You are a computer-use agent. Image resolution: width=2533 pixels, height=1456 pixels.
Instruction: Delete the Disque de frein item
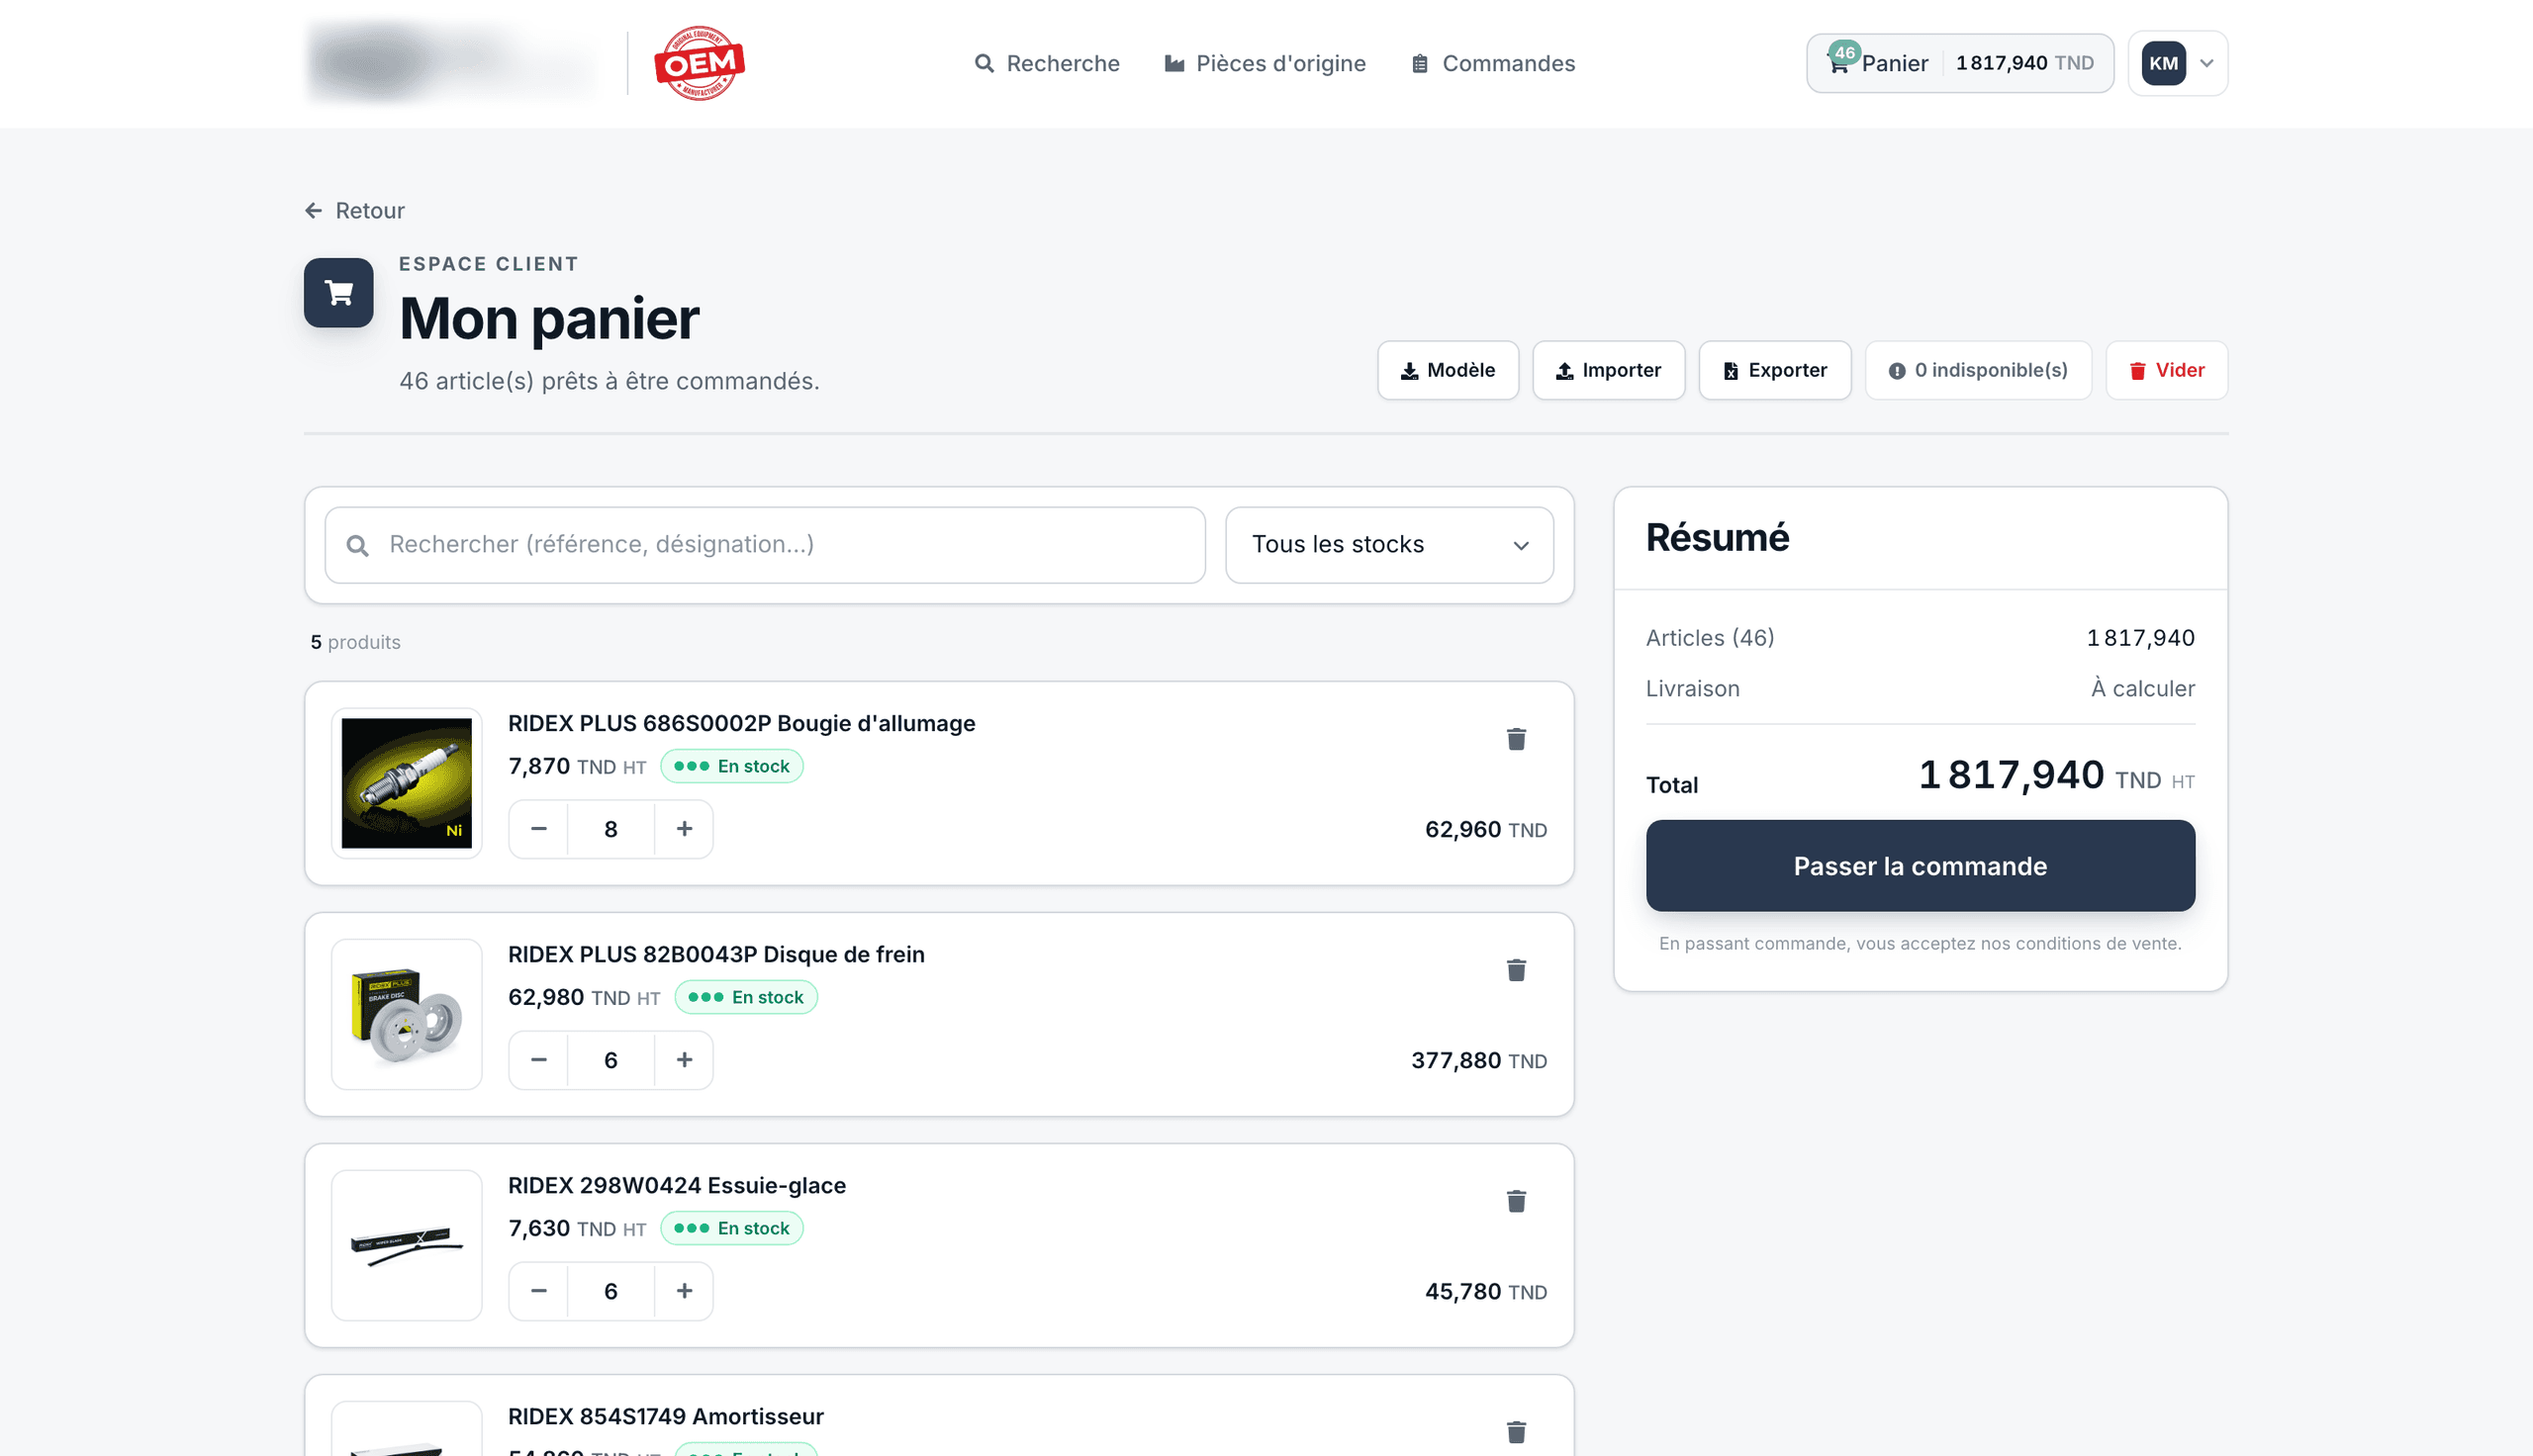tap(1516, 970)
